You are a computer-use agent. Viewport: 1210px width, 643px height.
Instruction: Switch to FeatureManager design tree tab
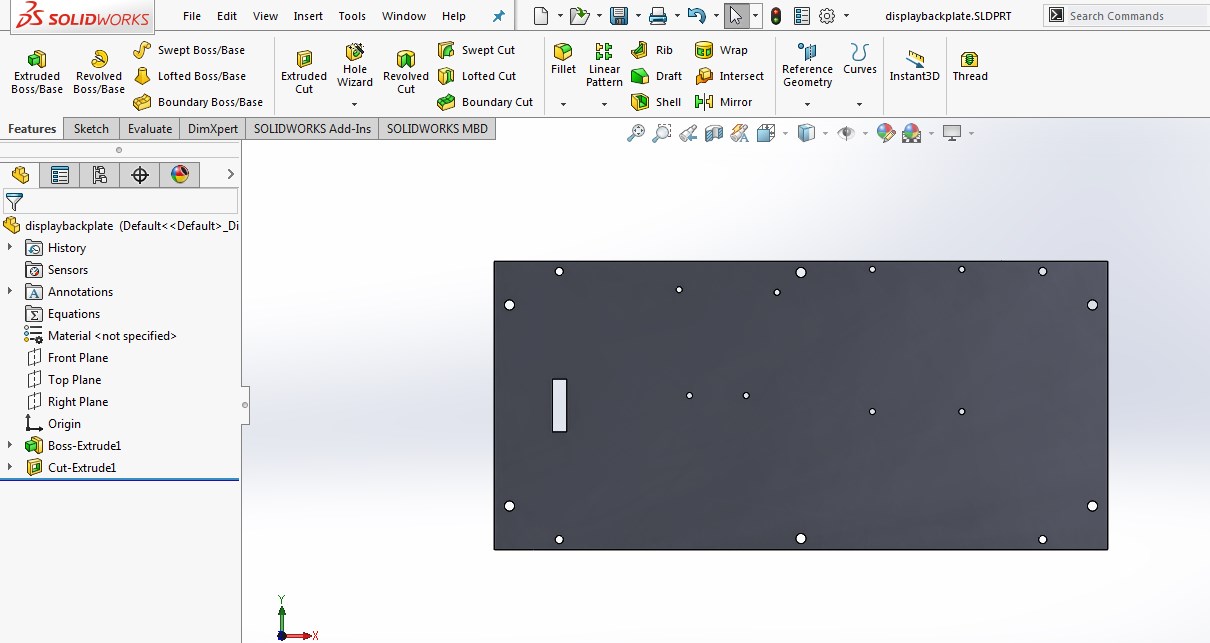pyautogui.click(x=20, y=175)
